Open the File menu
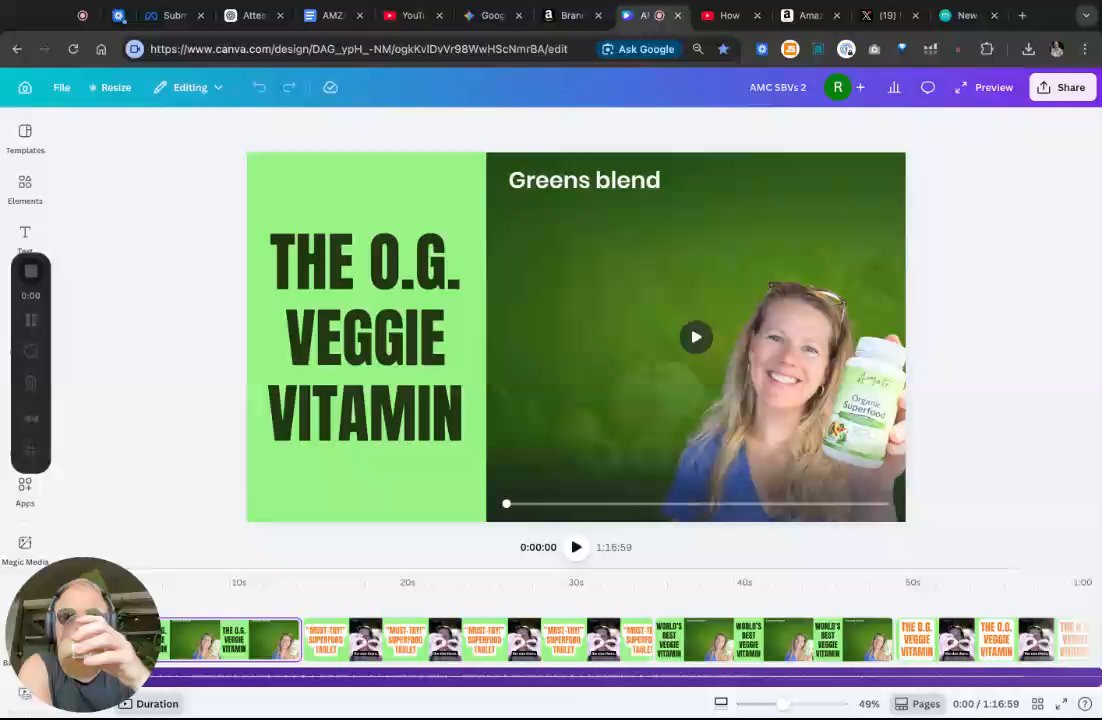 (x=62, y=87)
